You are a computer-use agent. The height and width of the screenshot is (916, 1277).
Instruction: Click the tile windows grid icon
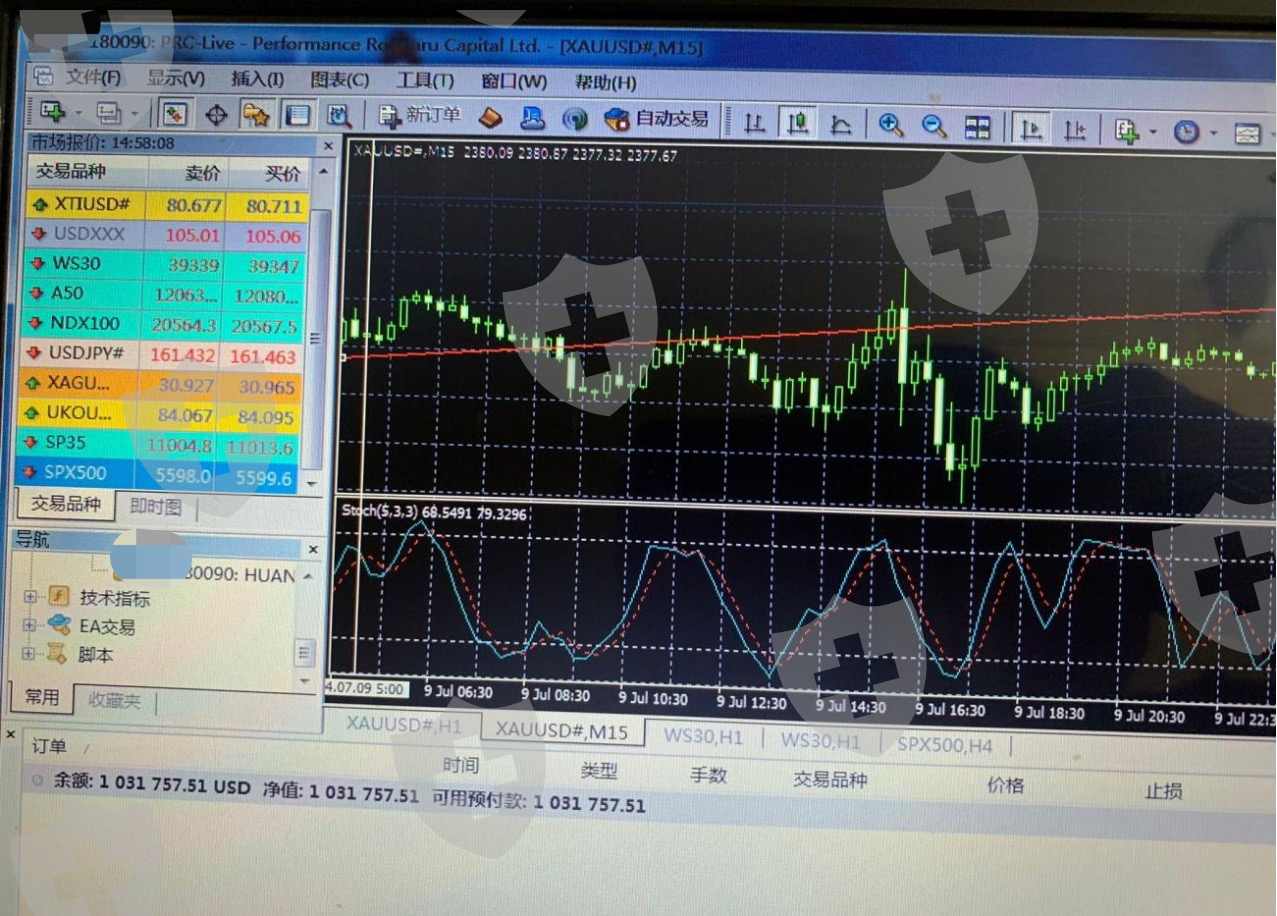pyautogui.click(x=977, y=127)
